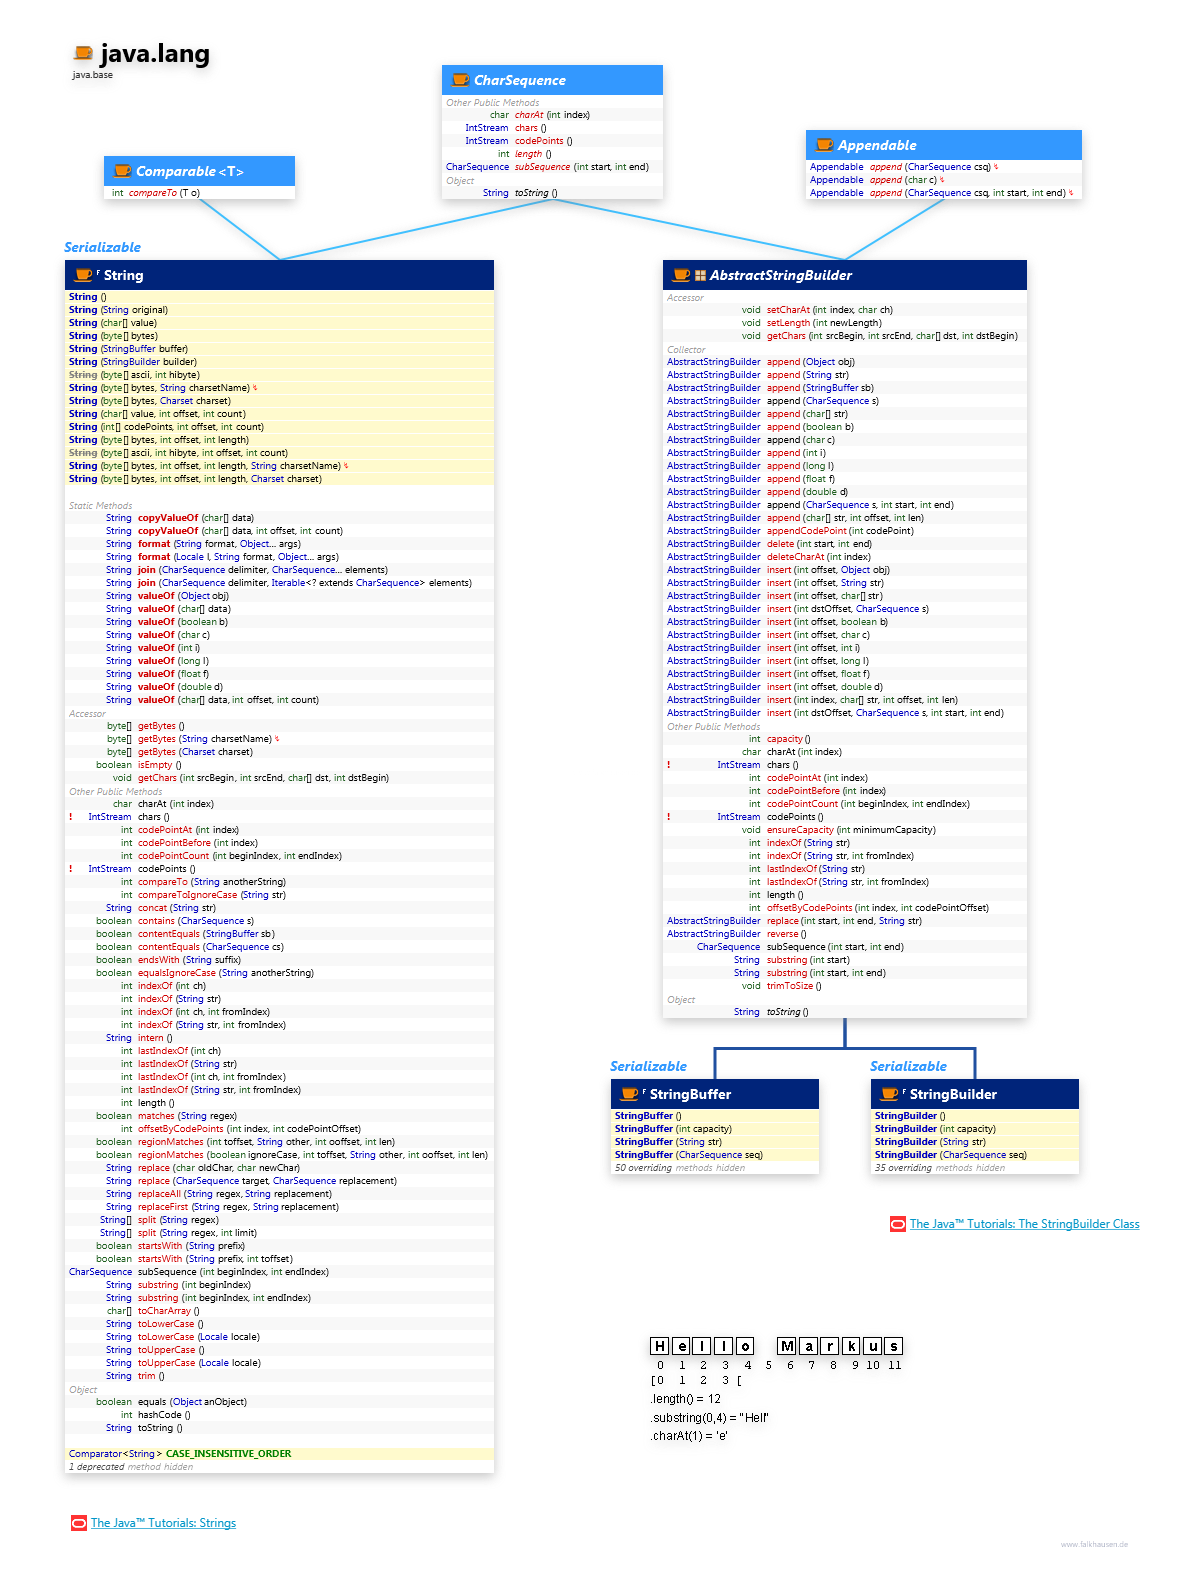This screenshot has width=1186, height=1590.
Task: Click reverse () method in AbstractStringBuilder
Action: (x=786, y=934)
